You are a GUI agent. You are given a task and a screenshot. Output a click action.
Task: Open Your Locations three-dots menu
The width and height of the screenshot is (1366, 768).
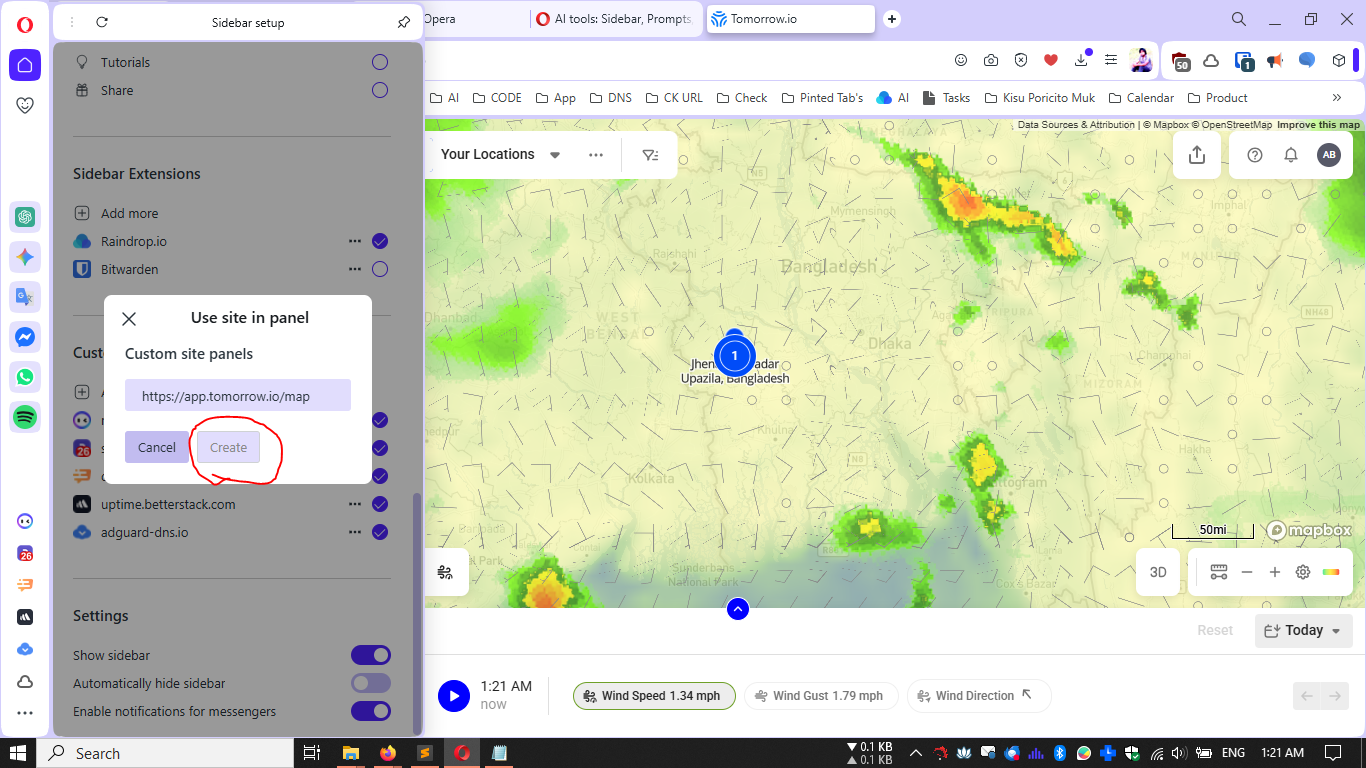tap(596, 155)
